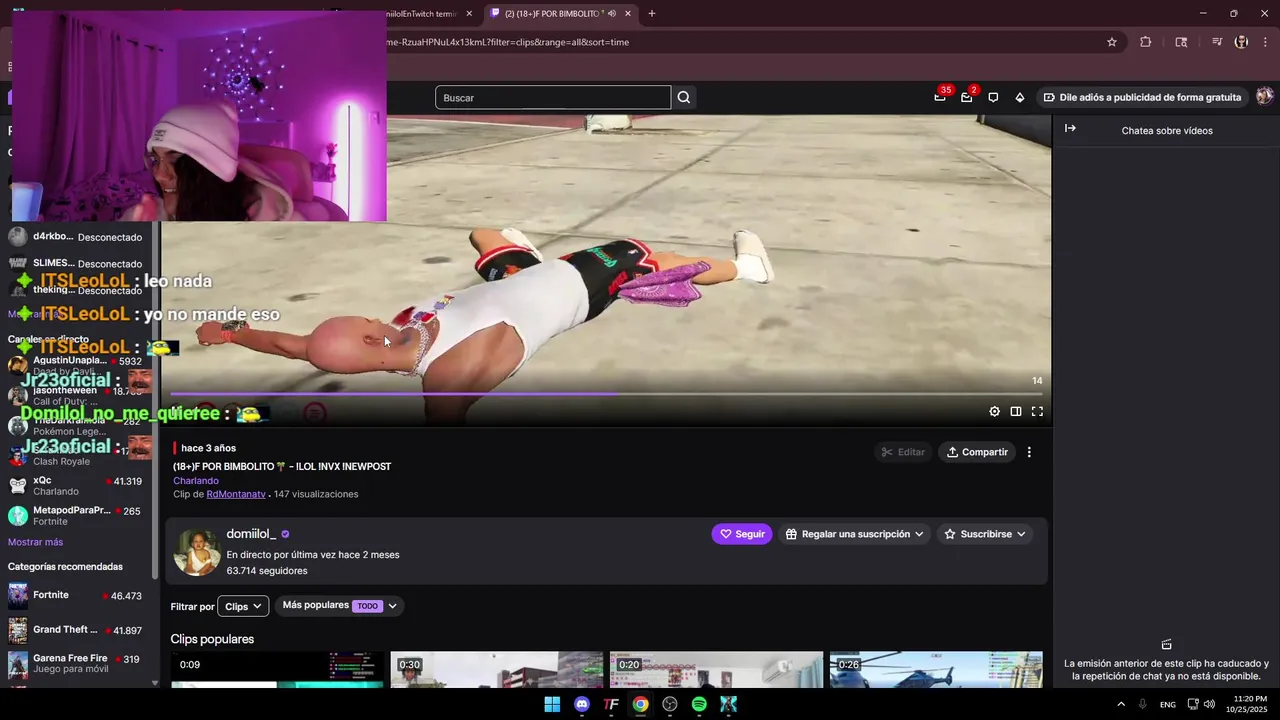
Task: Open the Chrome profile avatar
Action: (x=1241, y=42)
